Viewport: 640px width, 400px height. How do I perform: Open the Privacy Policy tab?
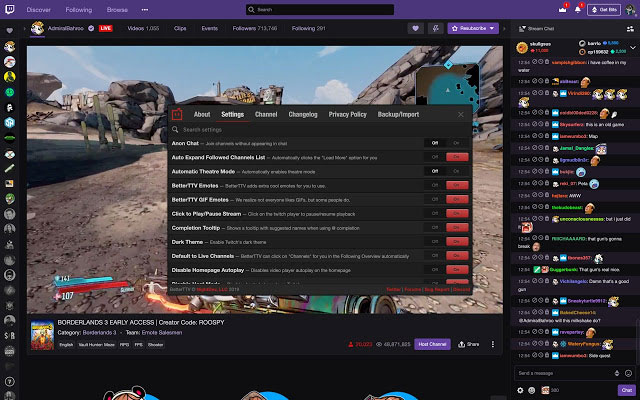click(347, 115)
